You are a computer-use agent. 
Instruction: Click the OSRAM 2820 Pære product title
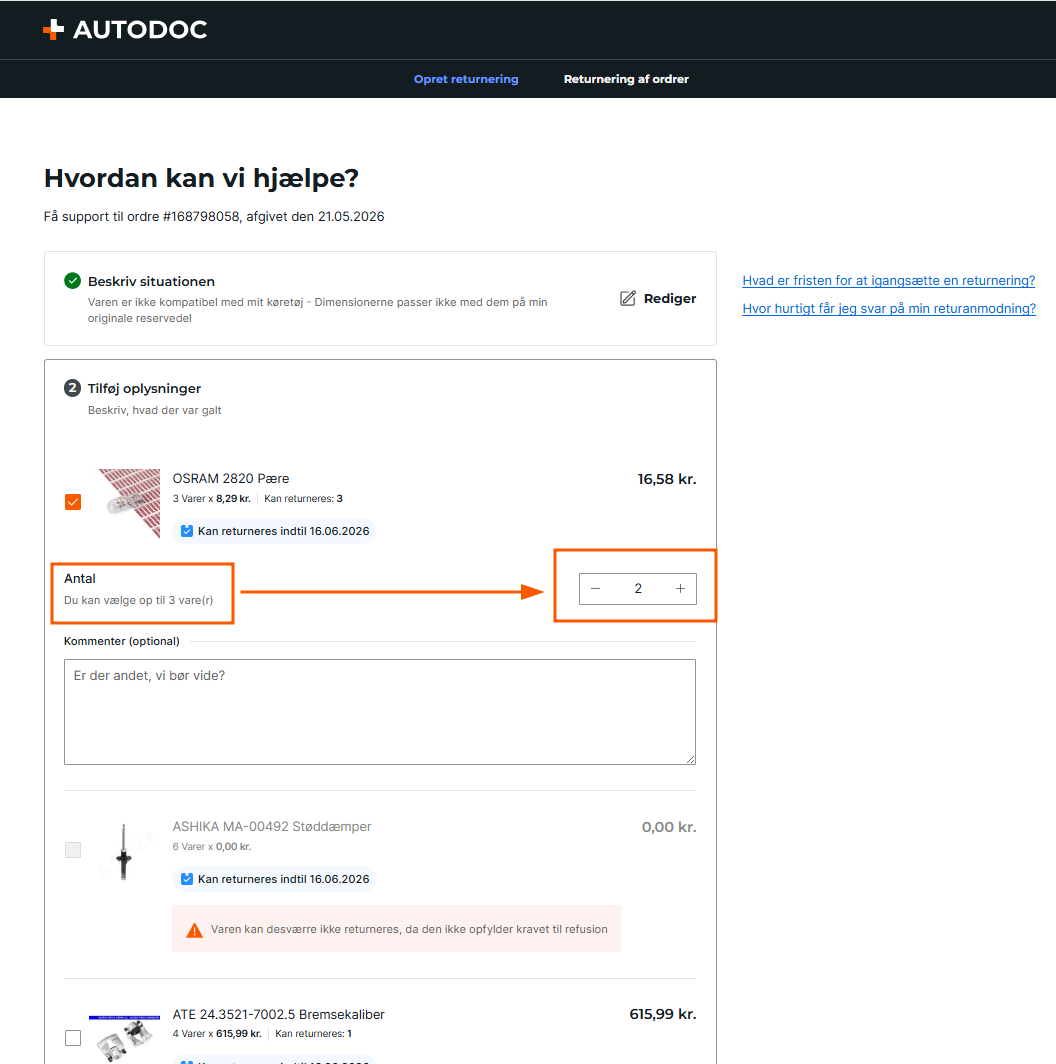click(x=231, y=478)
